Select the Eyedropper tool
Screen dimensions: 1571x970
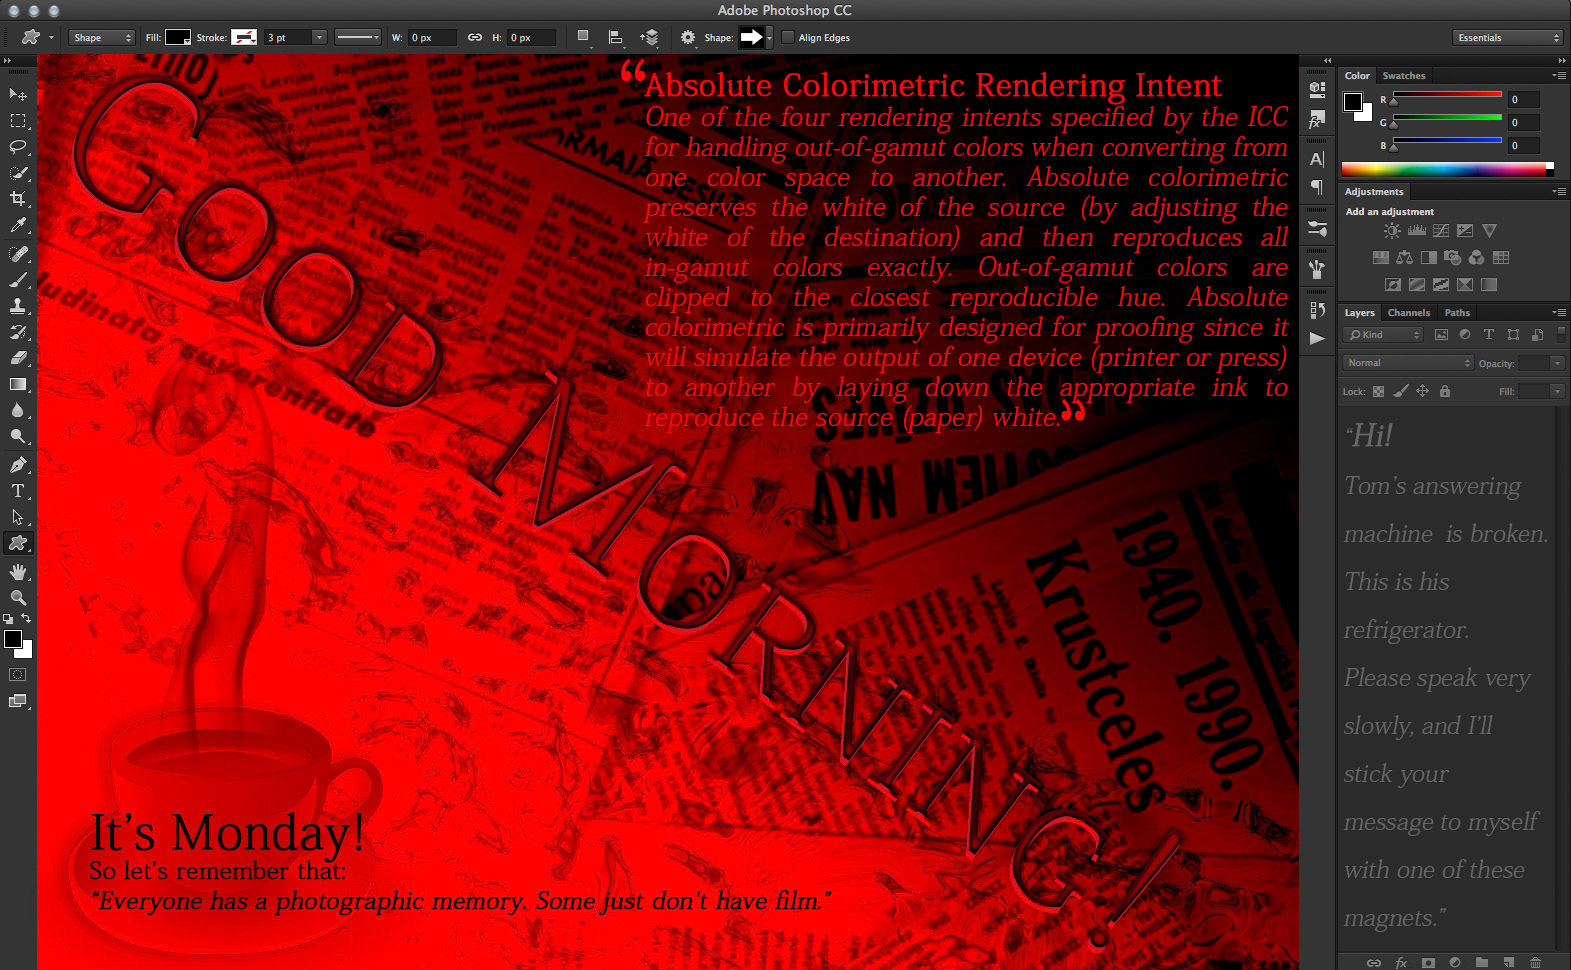18,226
